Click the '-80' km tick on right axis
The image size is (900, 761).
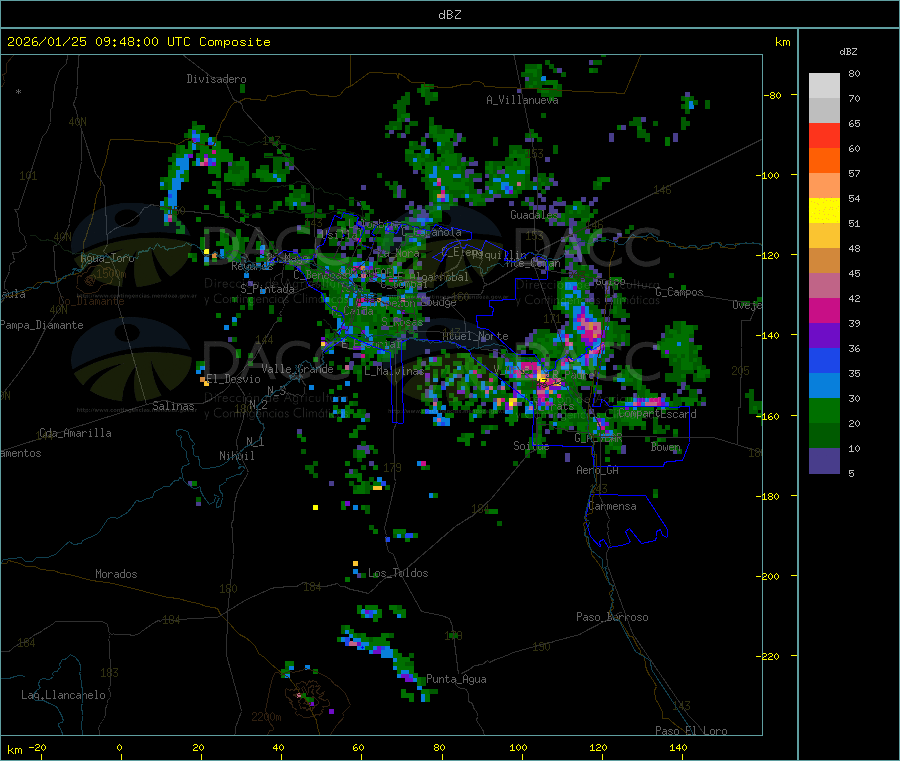tap(773, 95)
